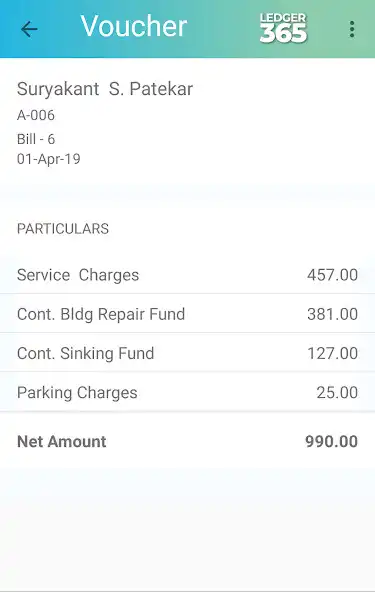Tap the 990.00 net total

click(332, 441)
